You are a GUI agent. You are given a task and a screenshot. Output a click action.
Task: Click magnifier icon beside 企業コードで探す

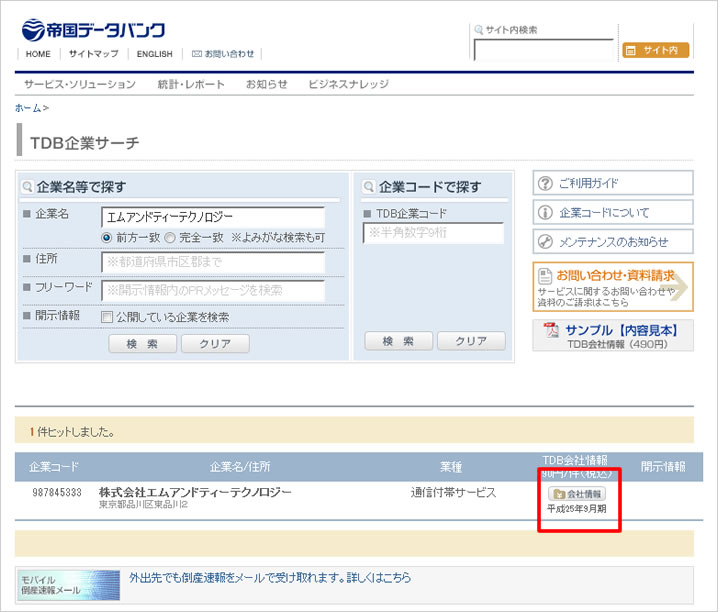tap(369, 187)
